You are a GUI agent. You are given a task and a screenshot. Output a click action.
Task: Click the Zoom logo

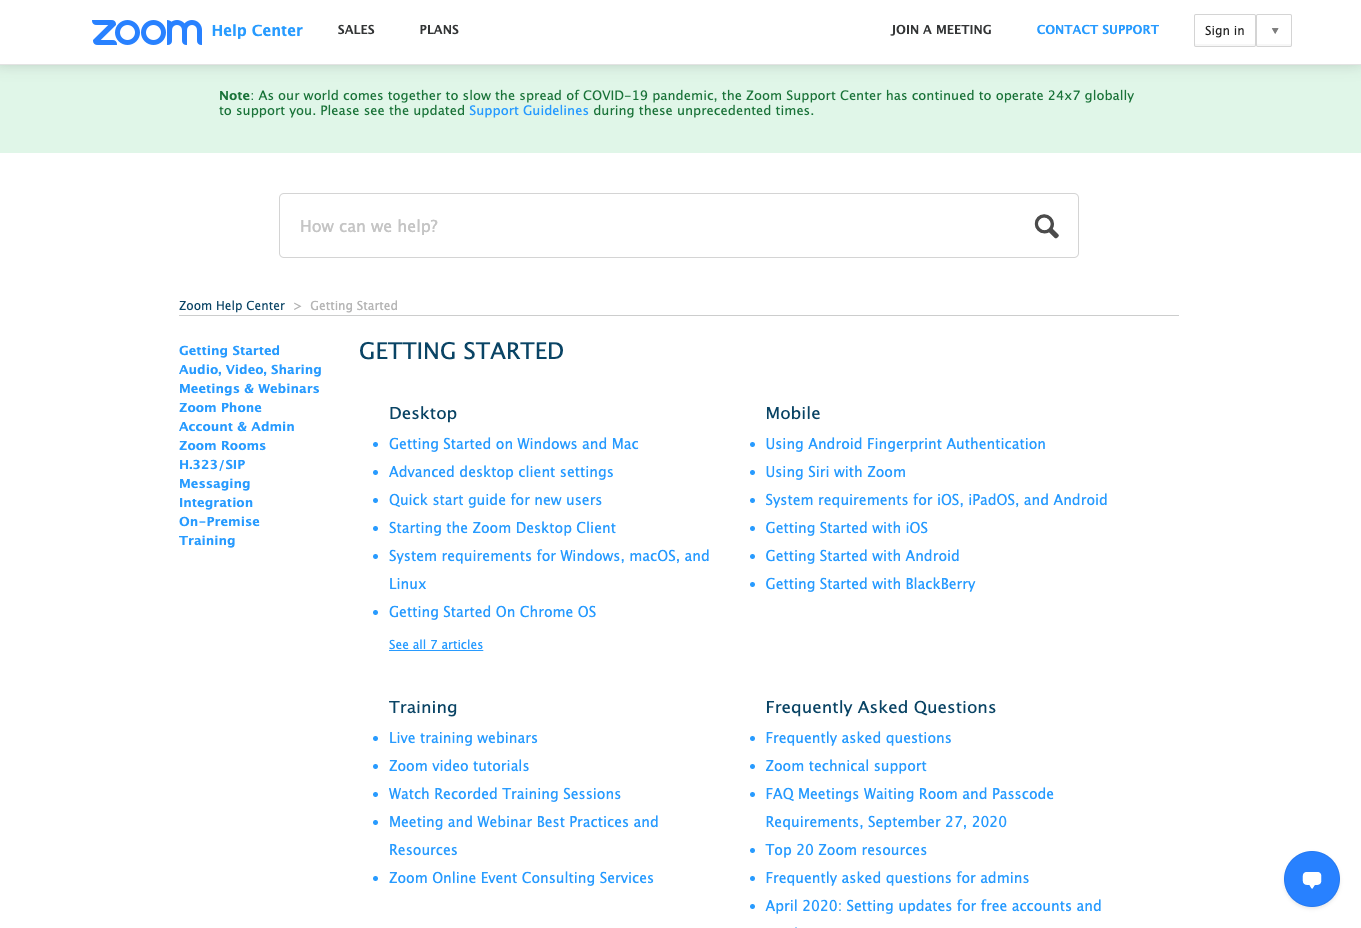point(147,32)
